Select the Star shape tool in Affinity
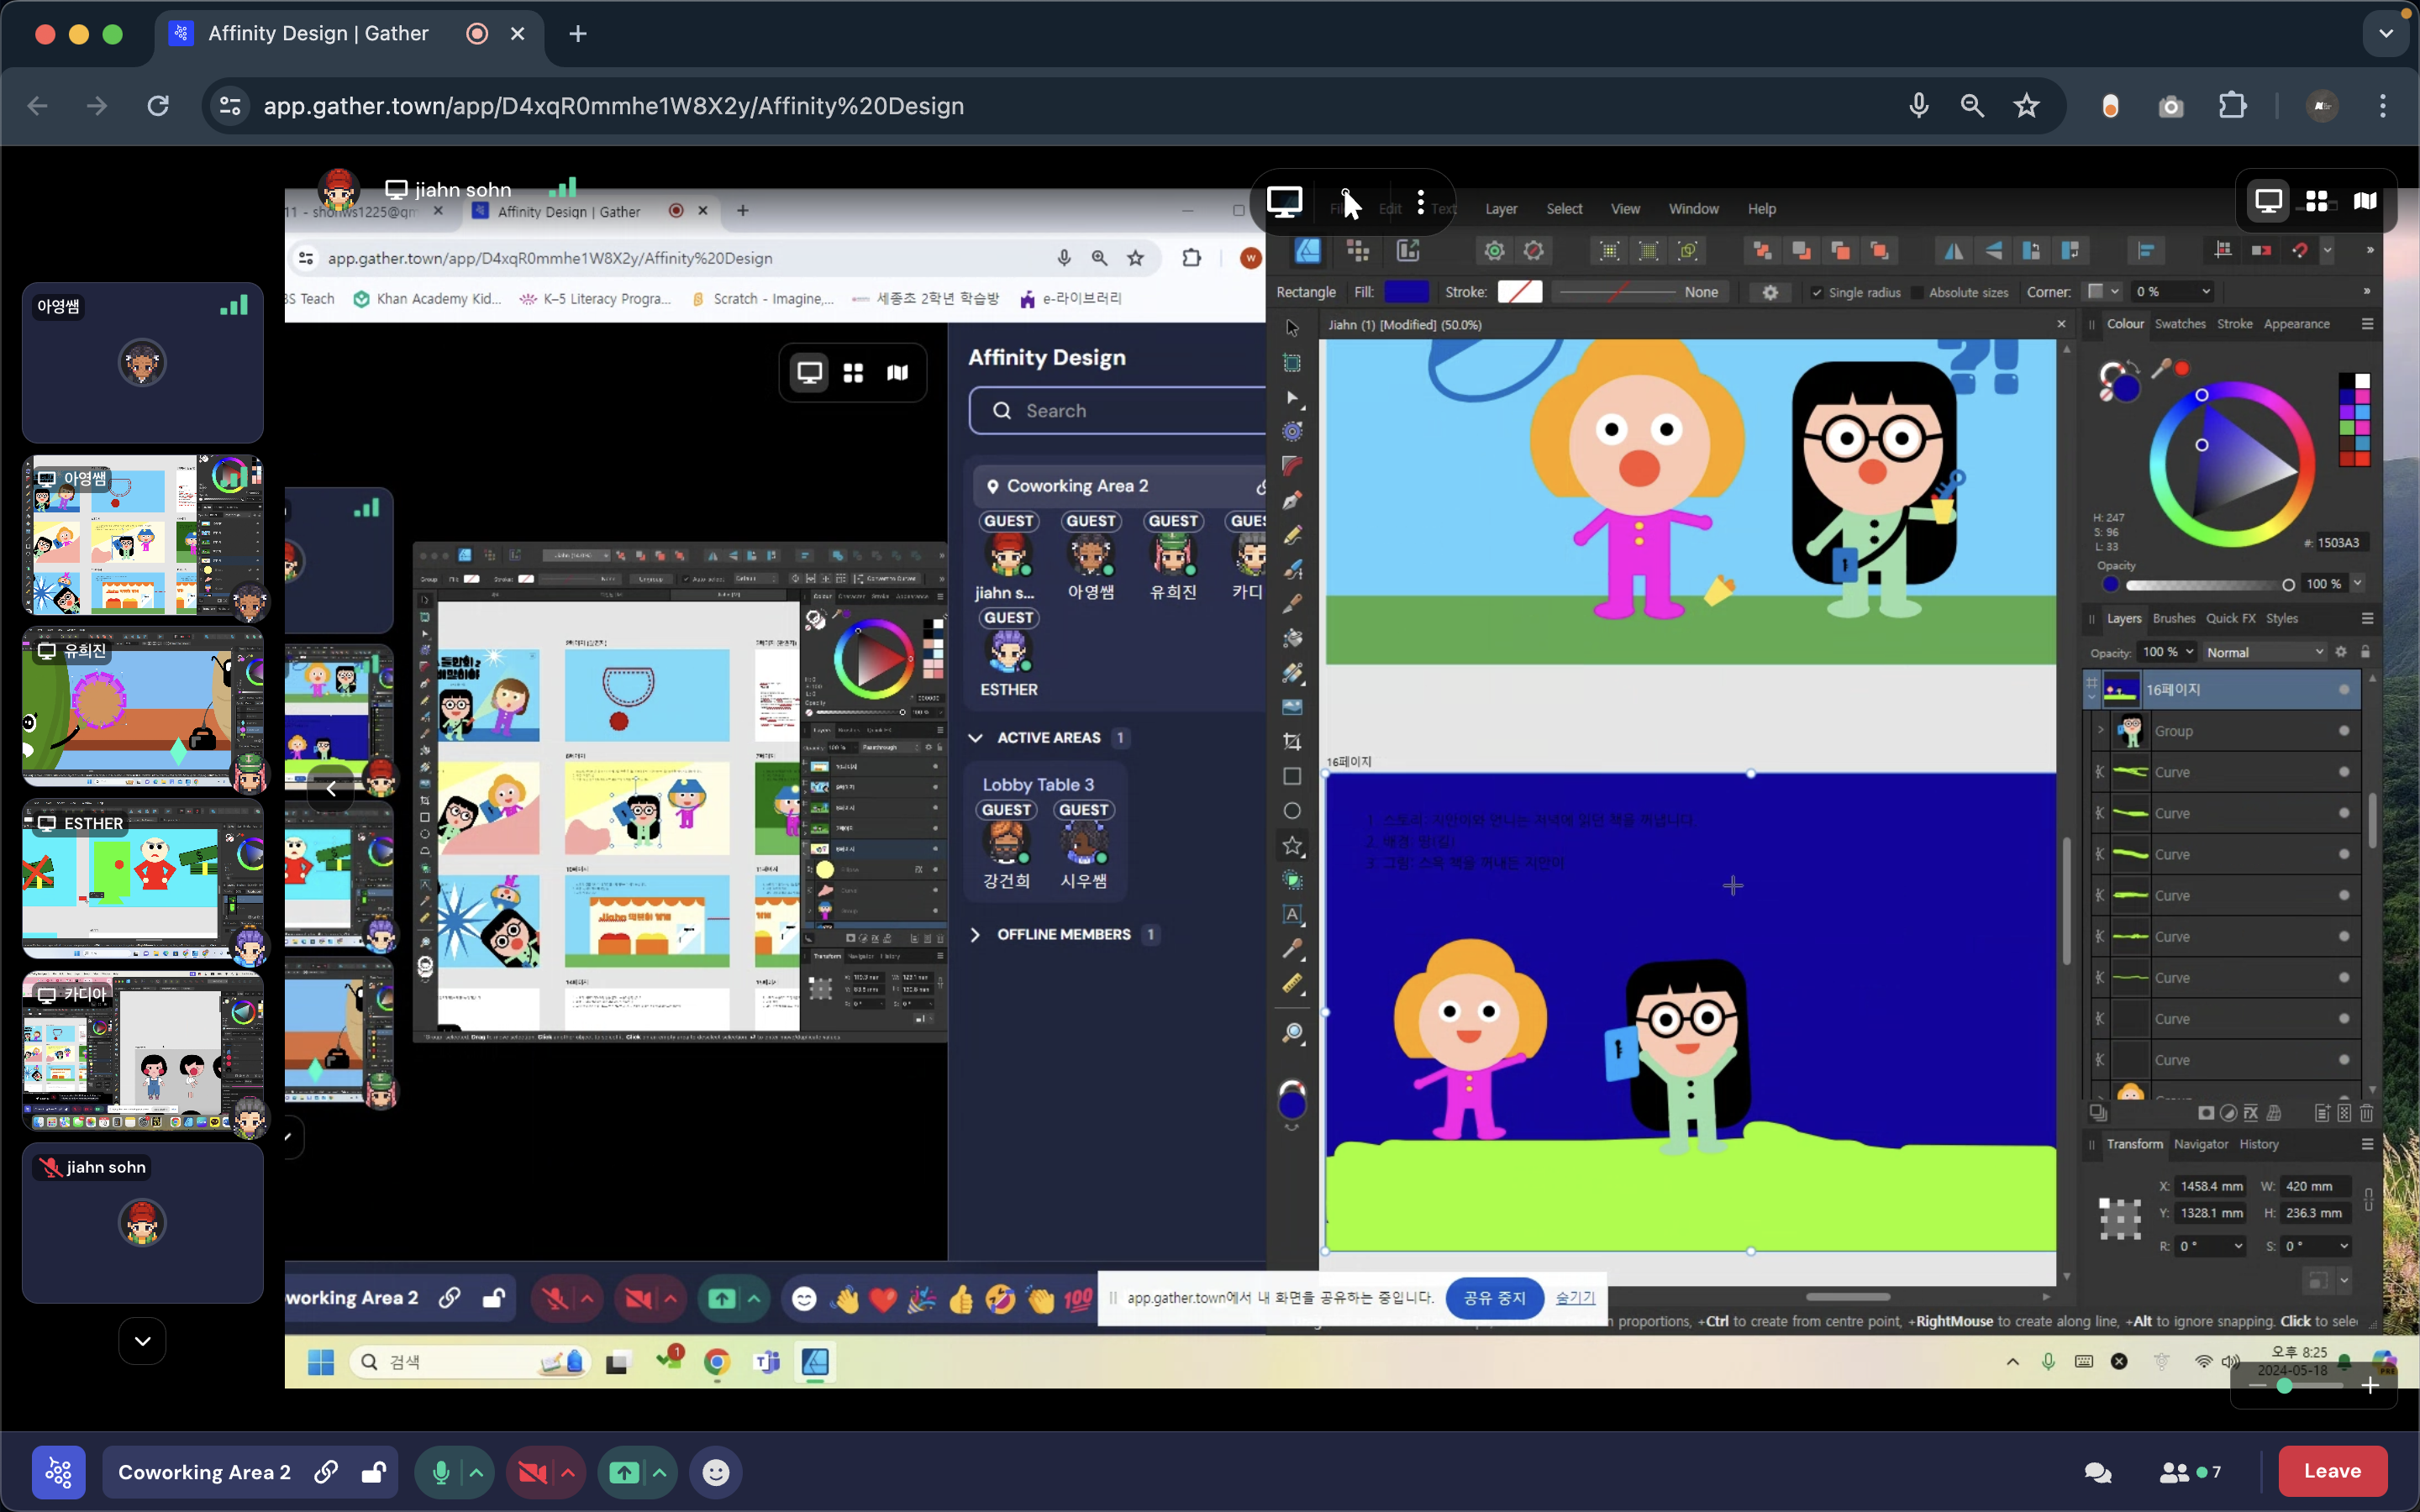Image resolution: width=2420 pixels, height=1512 pixels. point(1292,846)
